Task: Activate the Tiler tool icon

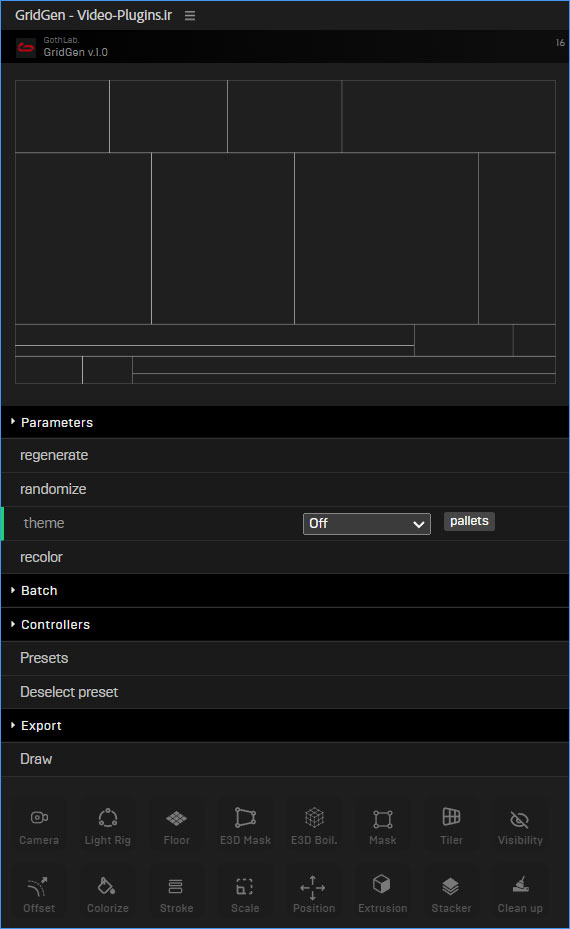Action: click(451, 816)
